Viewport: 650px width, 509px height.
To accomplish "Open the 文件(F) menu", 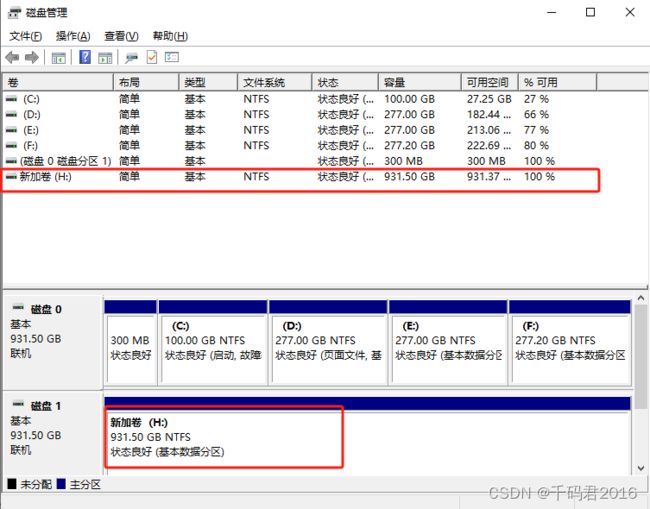I will (x=25, y=36).
